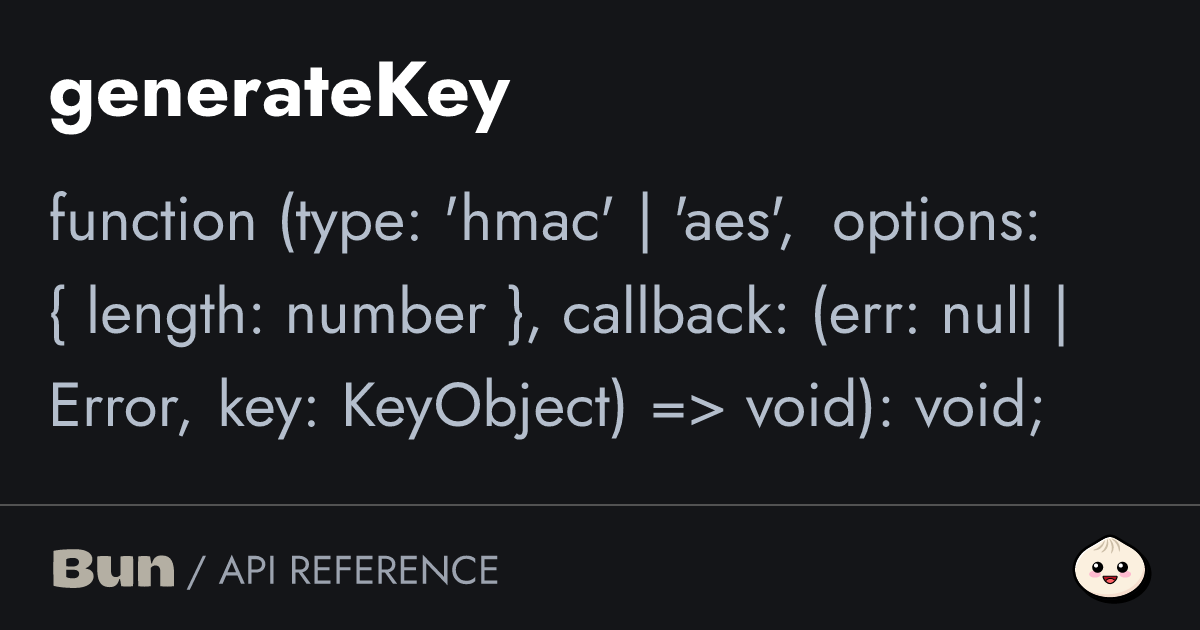Click the slash separator beside Bun
This screenshot has width=1200, height=630.
tap(196, 570)
